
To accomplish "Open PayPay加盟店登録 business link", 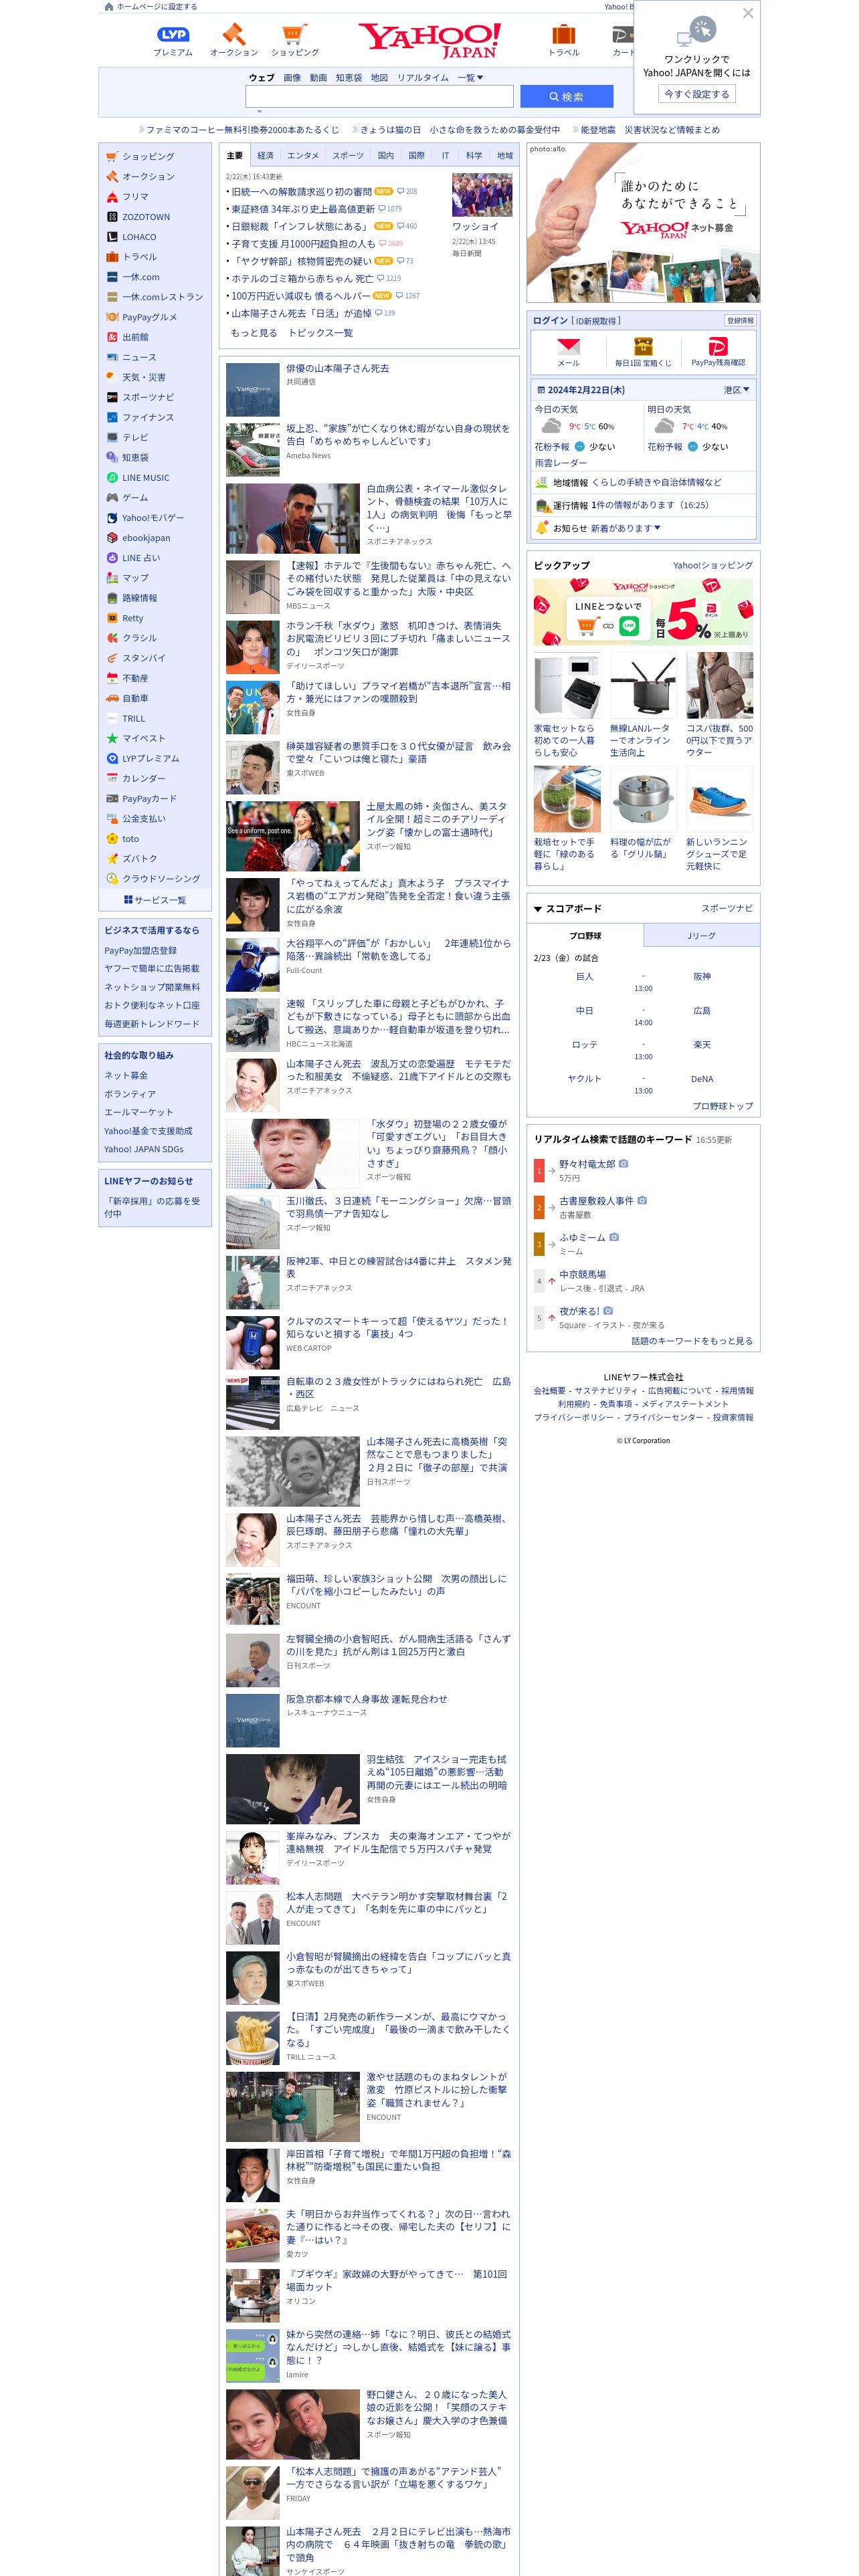I will pos(140,950).
